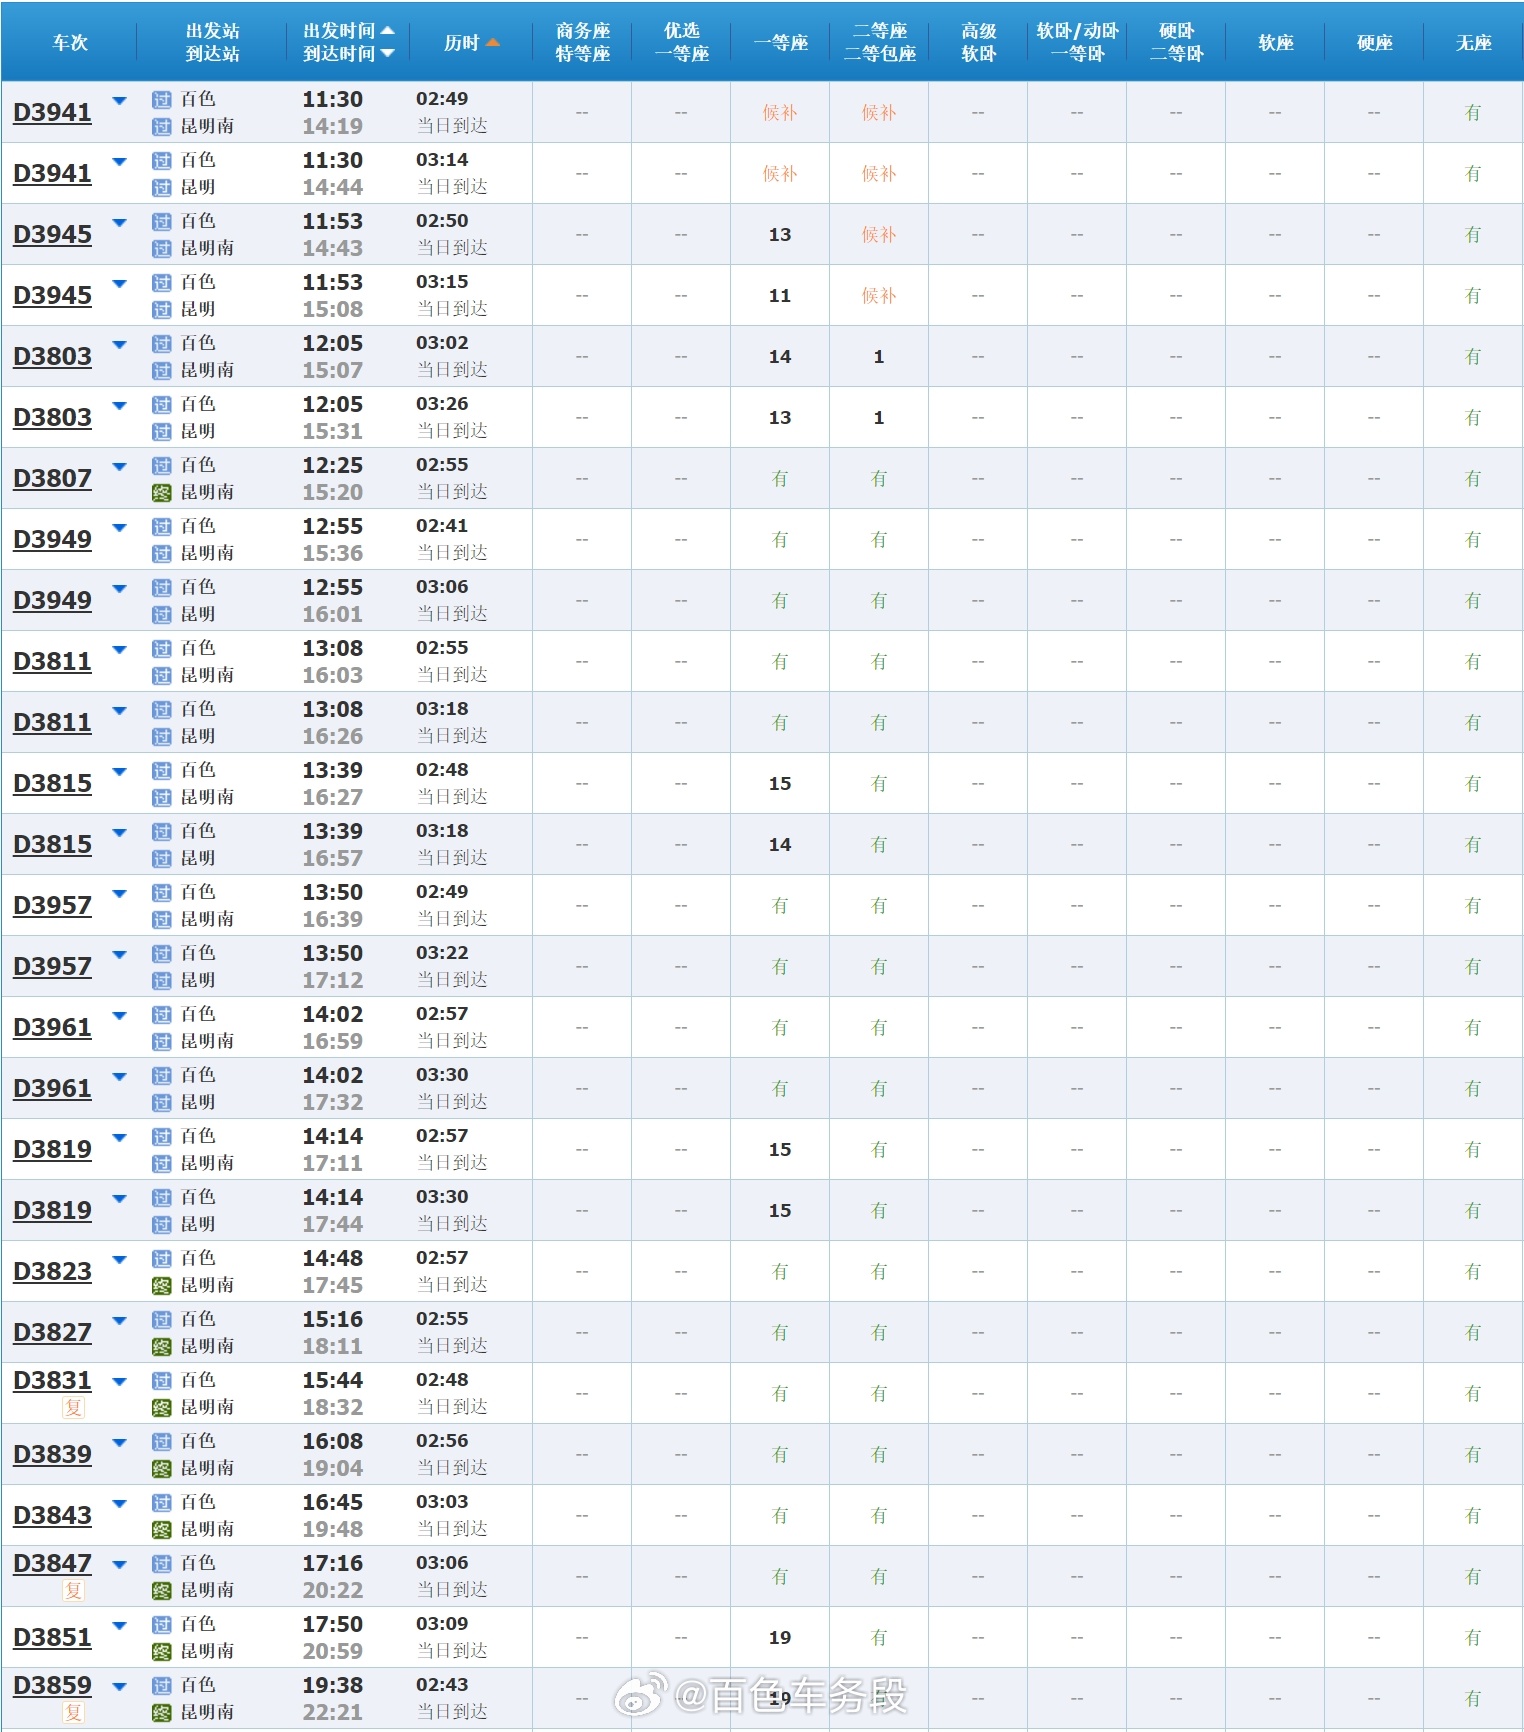Click 出发站 到达站 column header
1524x1732 pixels.
click(x=212, y=43)
